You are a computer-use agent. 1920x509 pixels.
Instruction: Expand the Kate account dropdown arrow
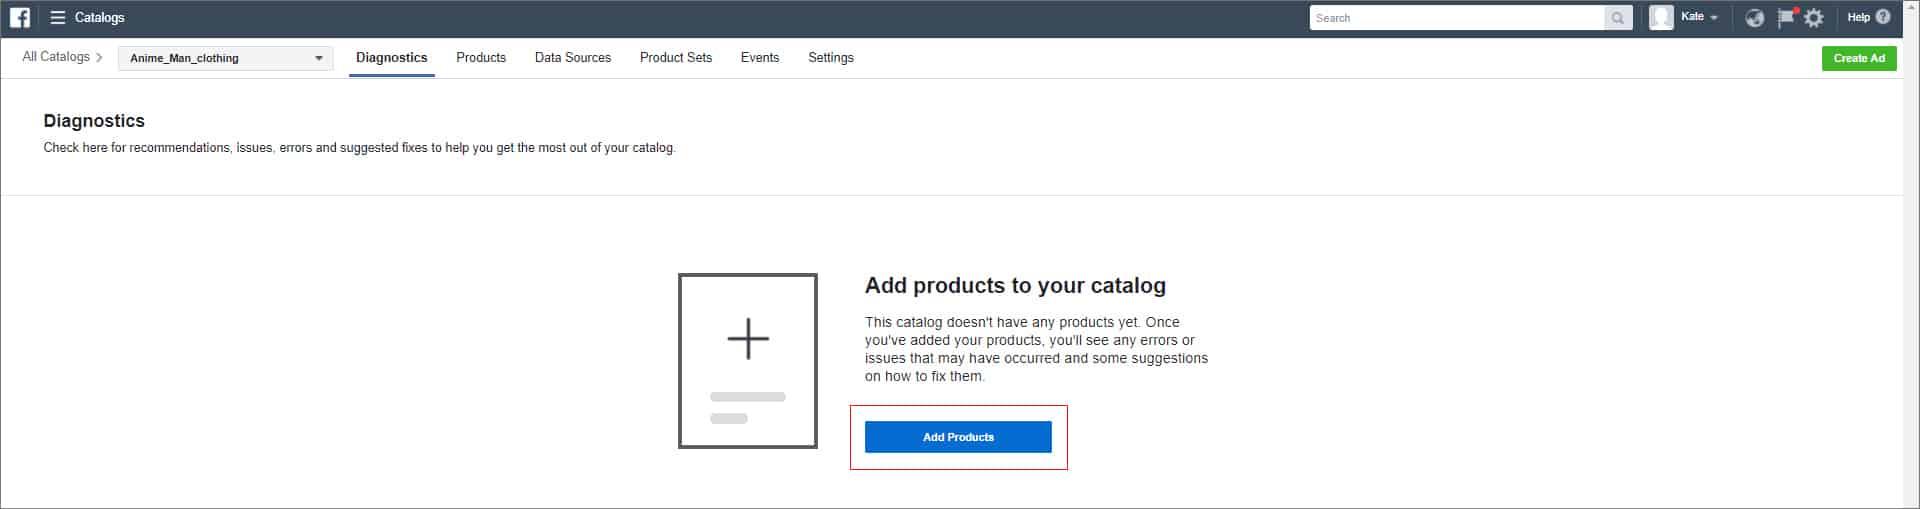click(1714, 18)
